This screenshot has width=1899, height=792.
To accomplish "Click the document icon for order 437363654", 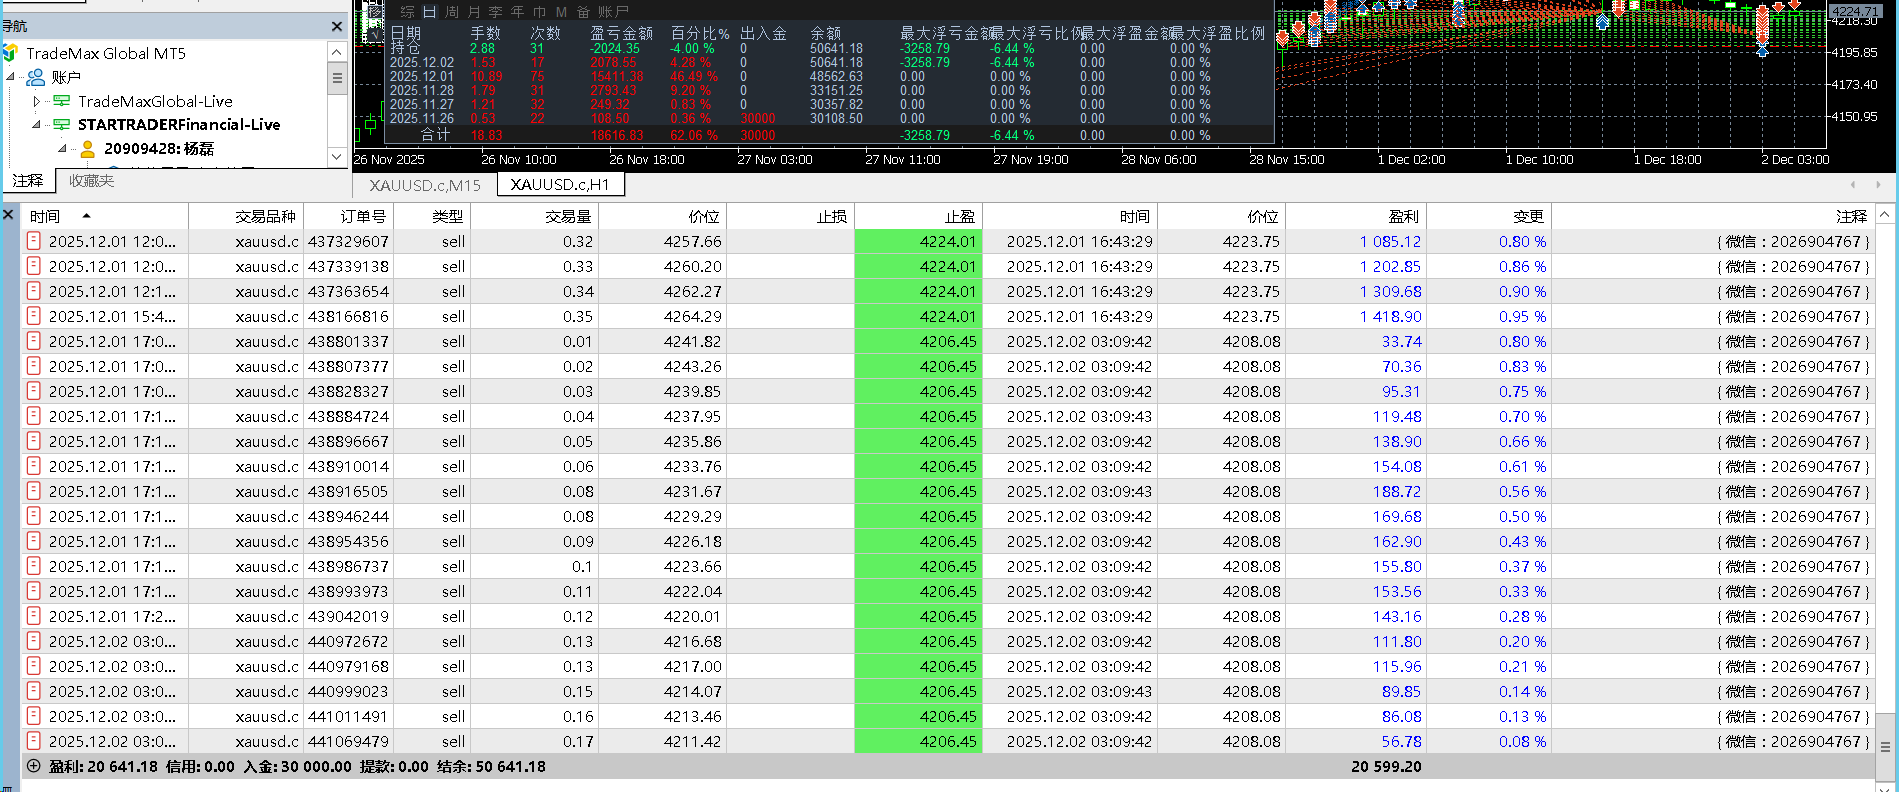I will click(33, 291).
